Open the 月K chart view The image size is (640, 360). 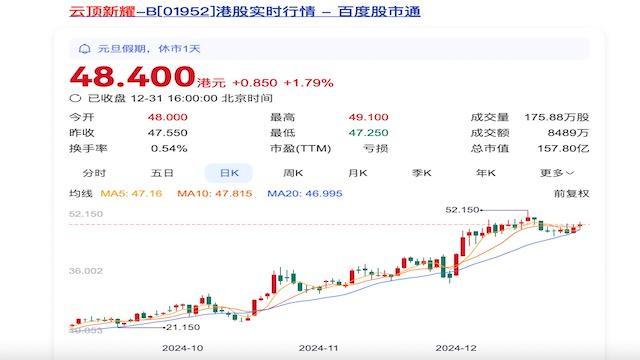358,173
